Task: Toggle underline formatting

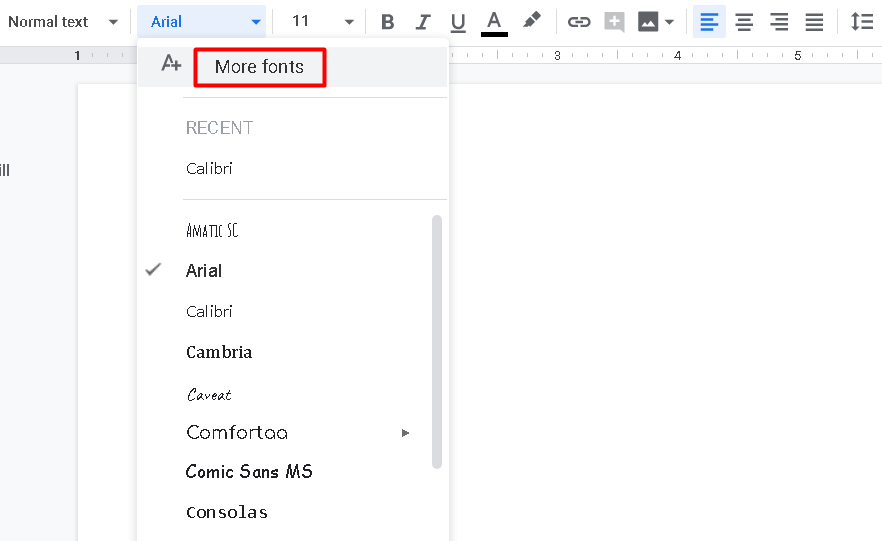Action: click(458, 22)
